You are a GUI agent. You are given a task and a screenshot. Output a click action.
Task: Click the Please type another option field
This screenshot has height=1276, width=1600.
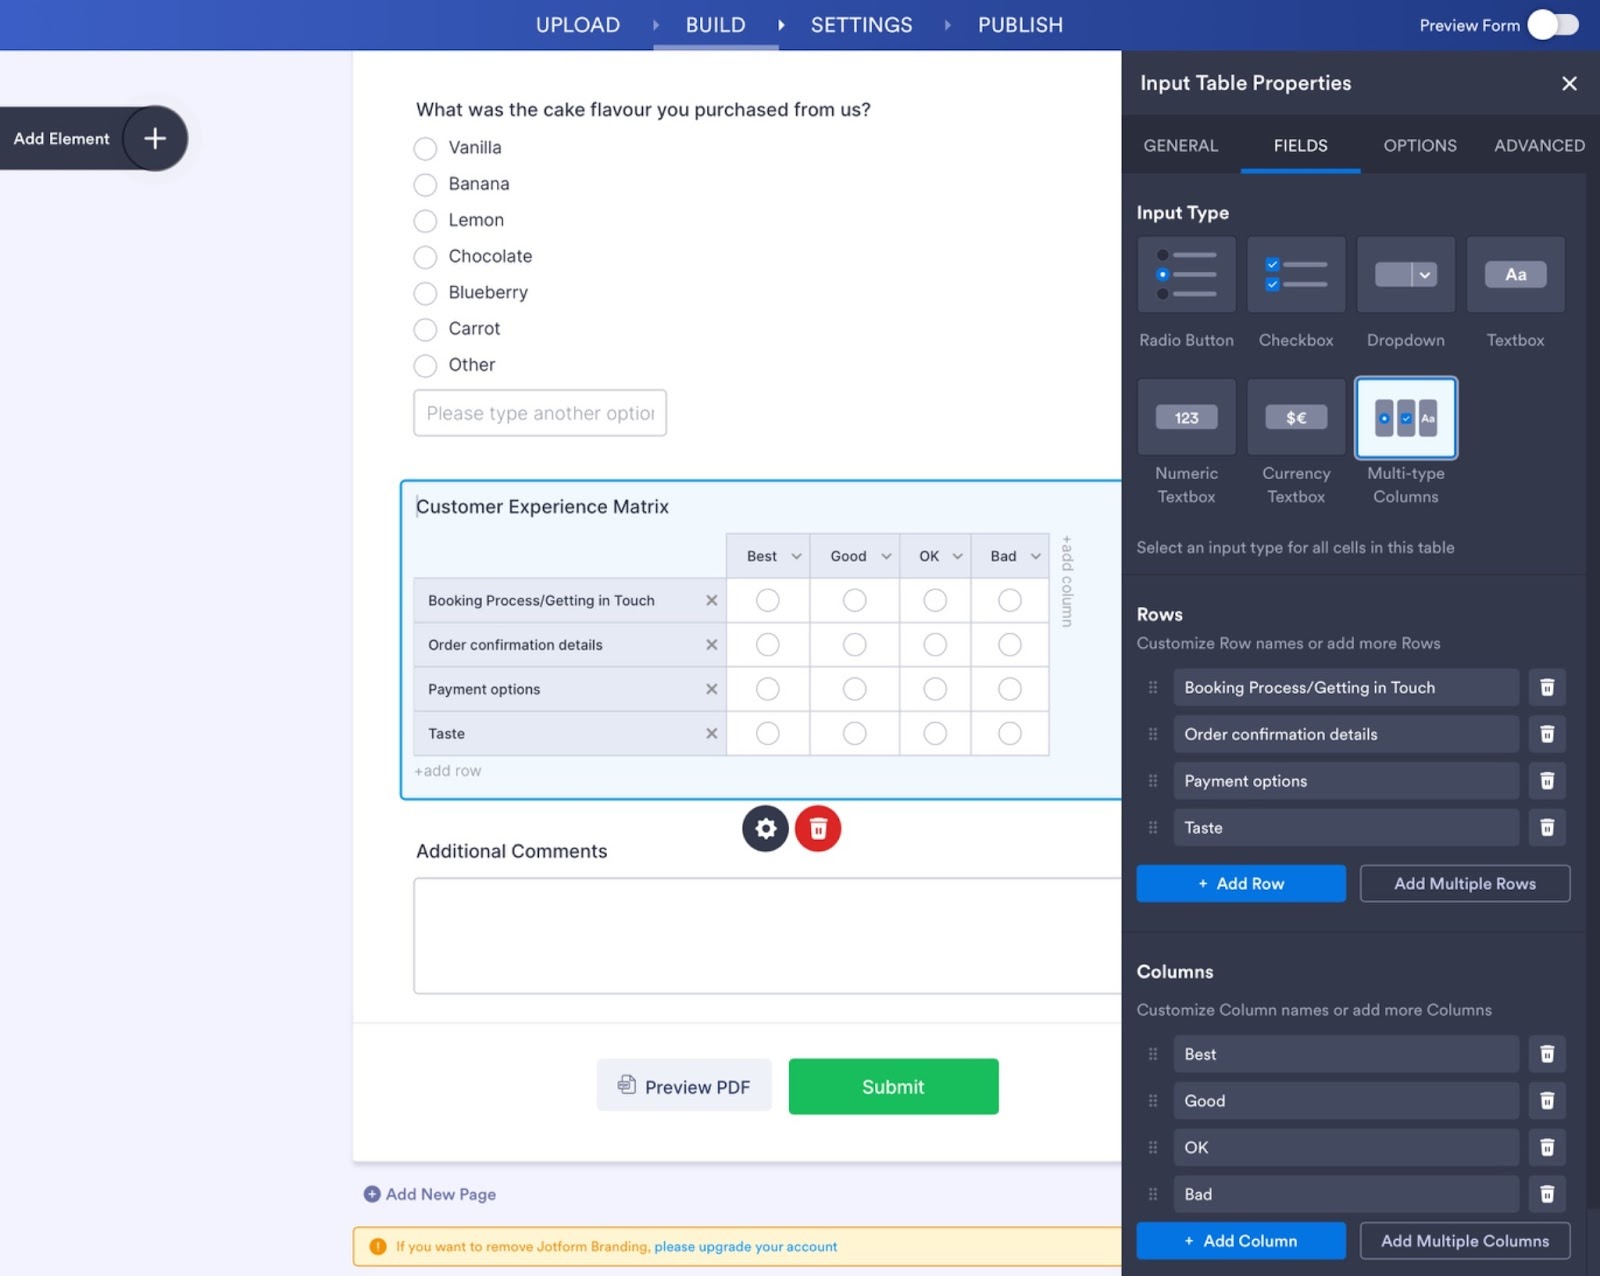point(540,413)
